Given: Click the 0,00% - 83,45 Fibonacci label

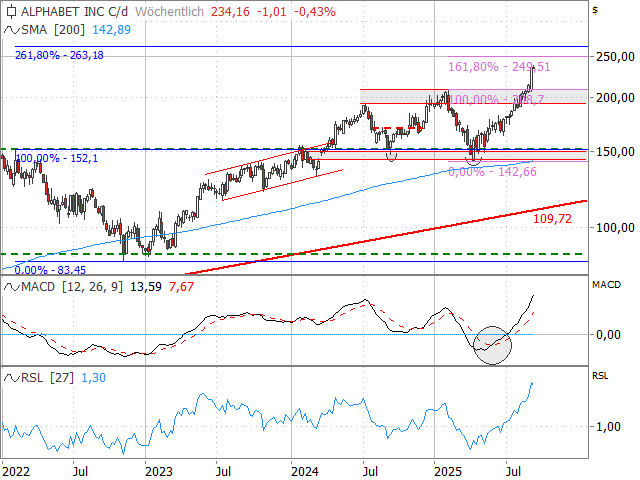Looking at the screenshot, I should tap(50, 270).
